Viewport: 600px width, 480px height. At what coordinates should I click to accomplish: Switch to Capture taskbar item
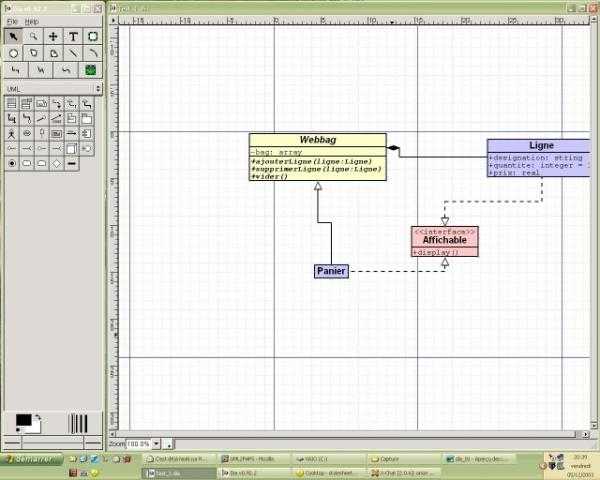[x=404, y=459]
